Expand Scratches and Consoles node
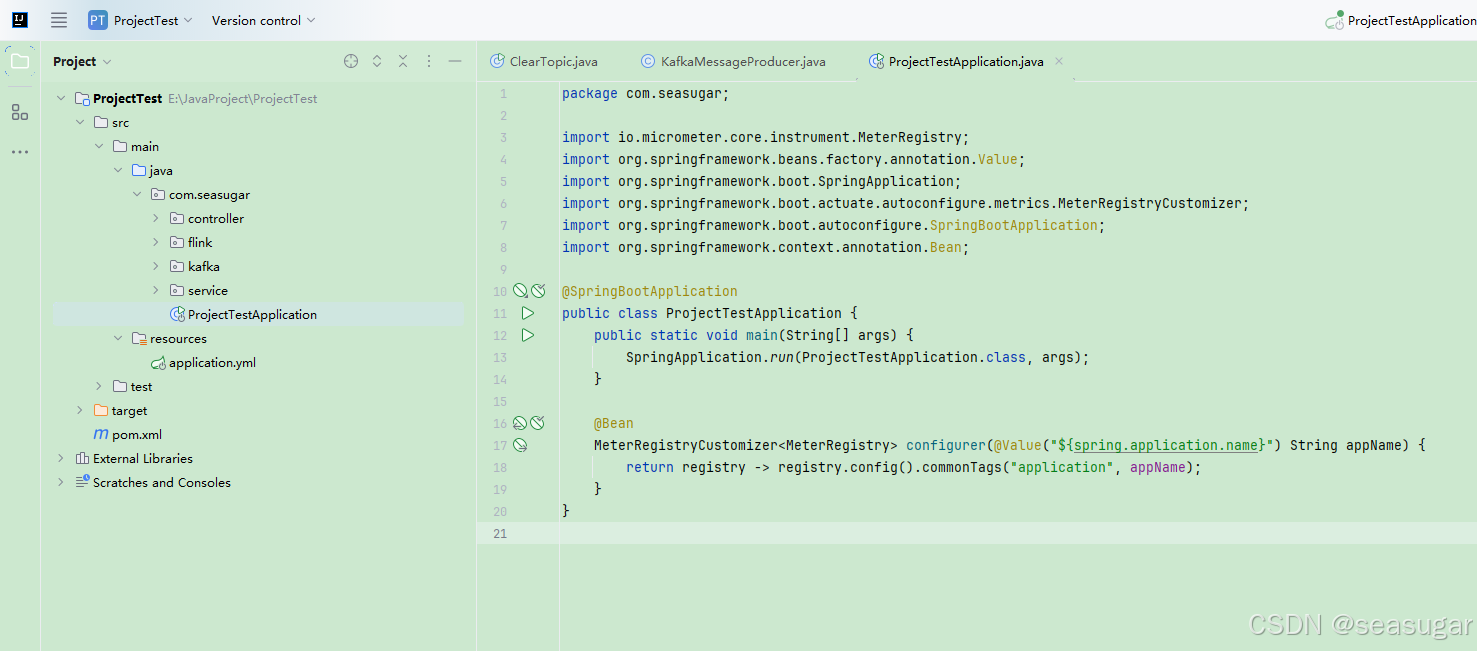 click(61, 483)
